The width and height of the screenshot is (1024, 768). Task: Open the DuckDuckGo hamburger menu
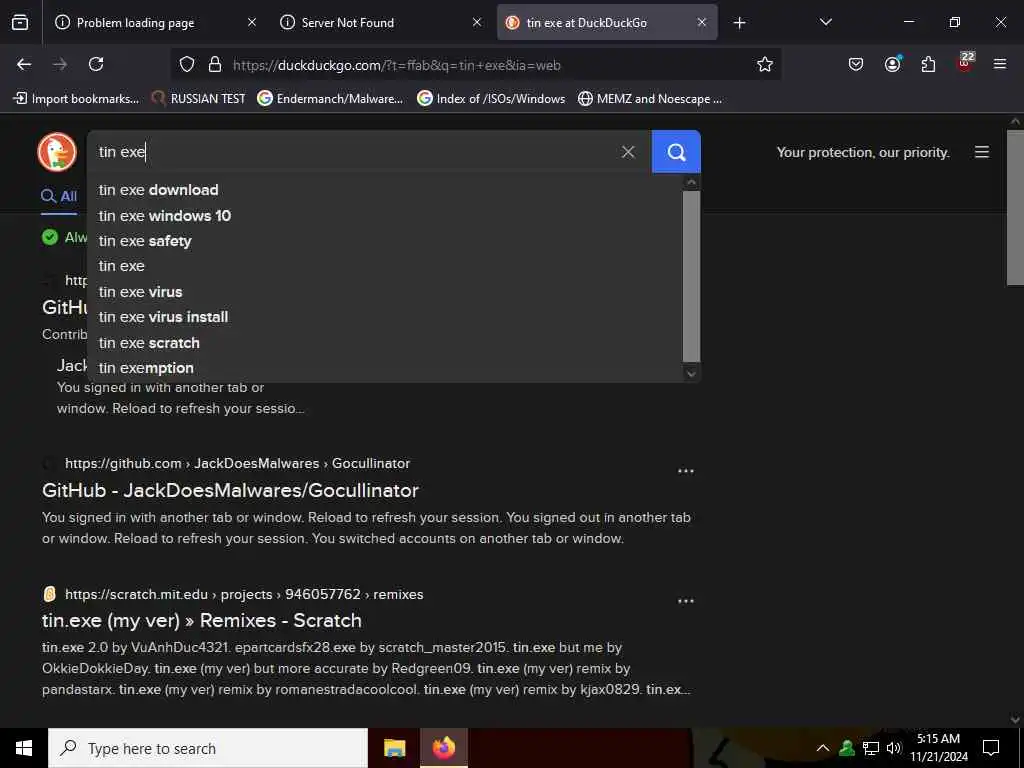(x=982, y=152)
